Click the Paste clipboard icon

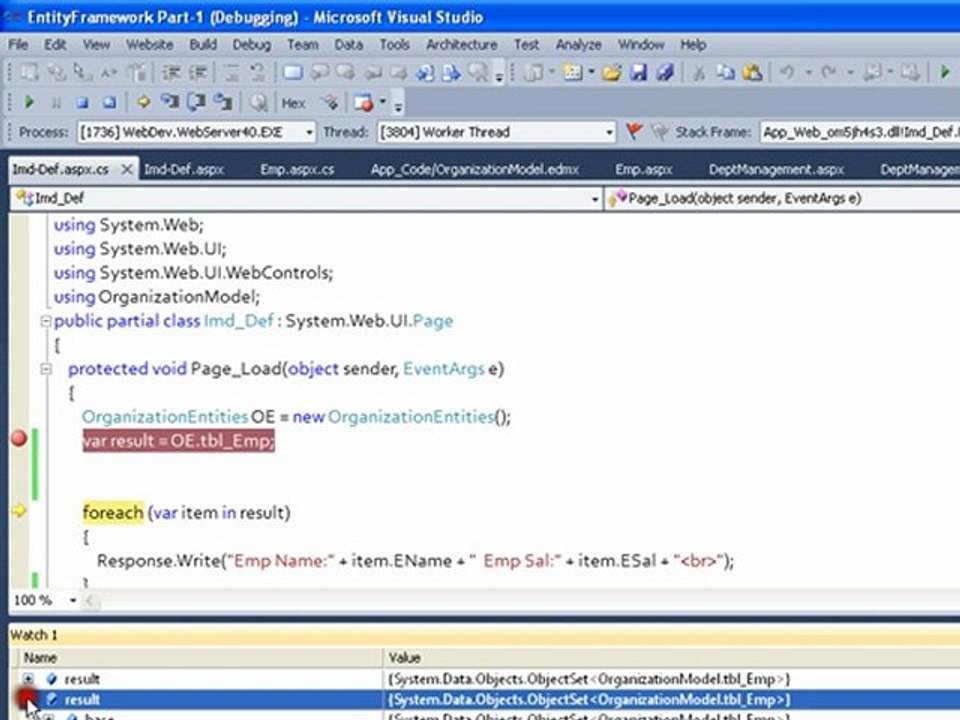[752, 73]
